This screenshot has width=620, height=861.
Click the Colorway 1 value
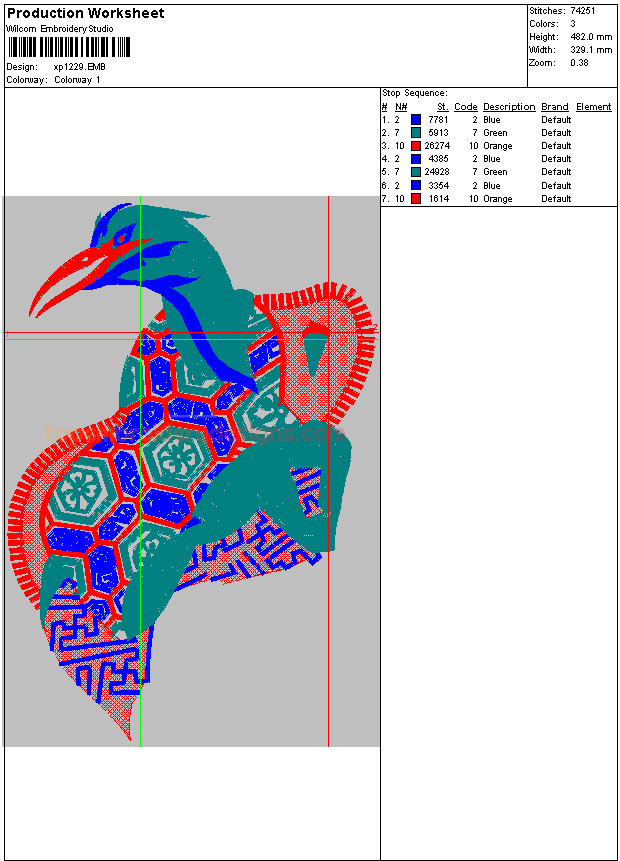(x=77, y=79)
